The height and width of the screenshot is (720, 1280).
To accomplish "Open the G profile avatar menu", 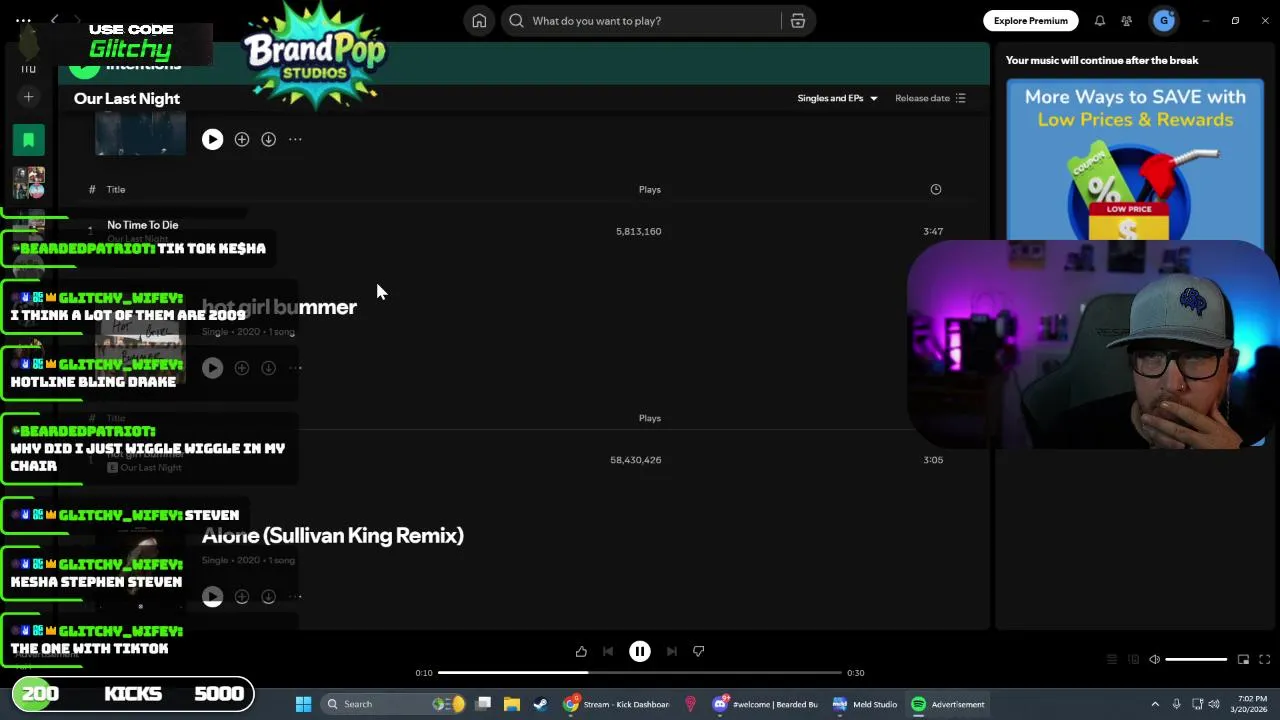I will click(1164, 20).
